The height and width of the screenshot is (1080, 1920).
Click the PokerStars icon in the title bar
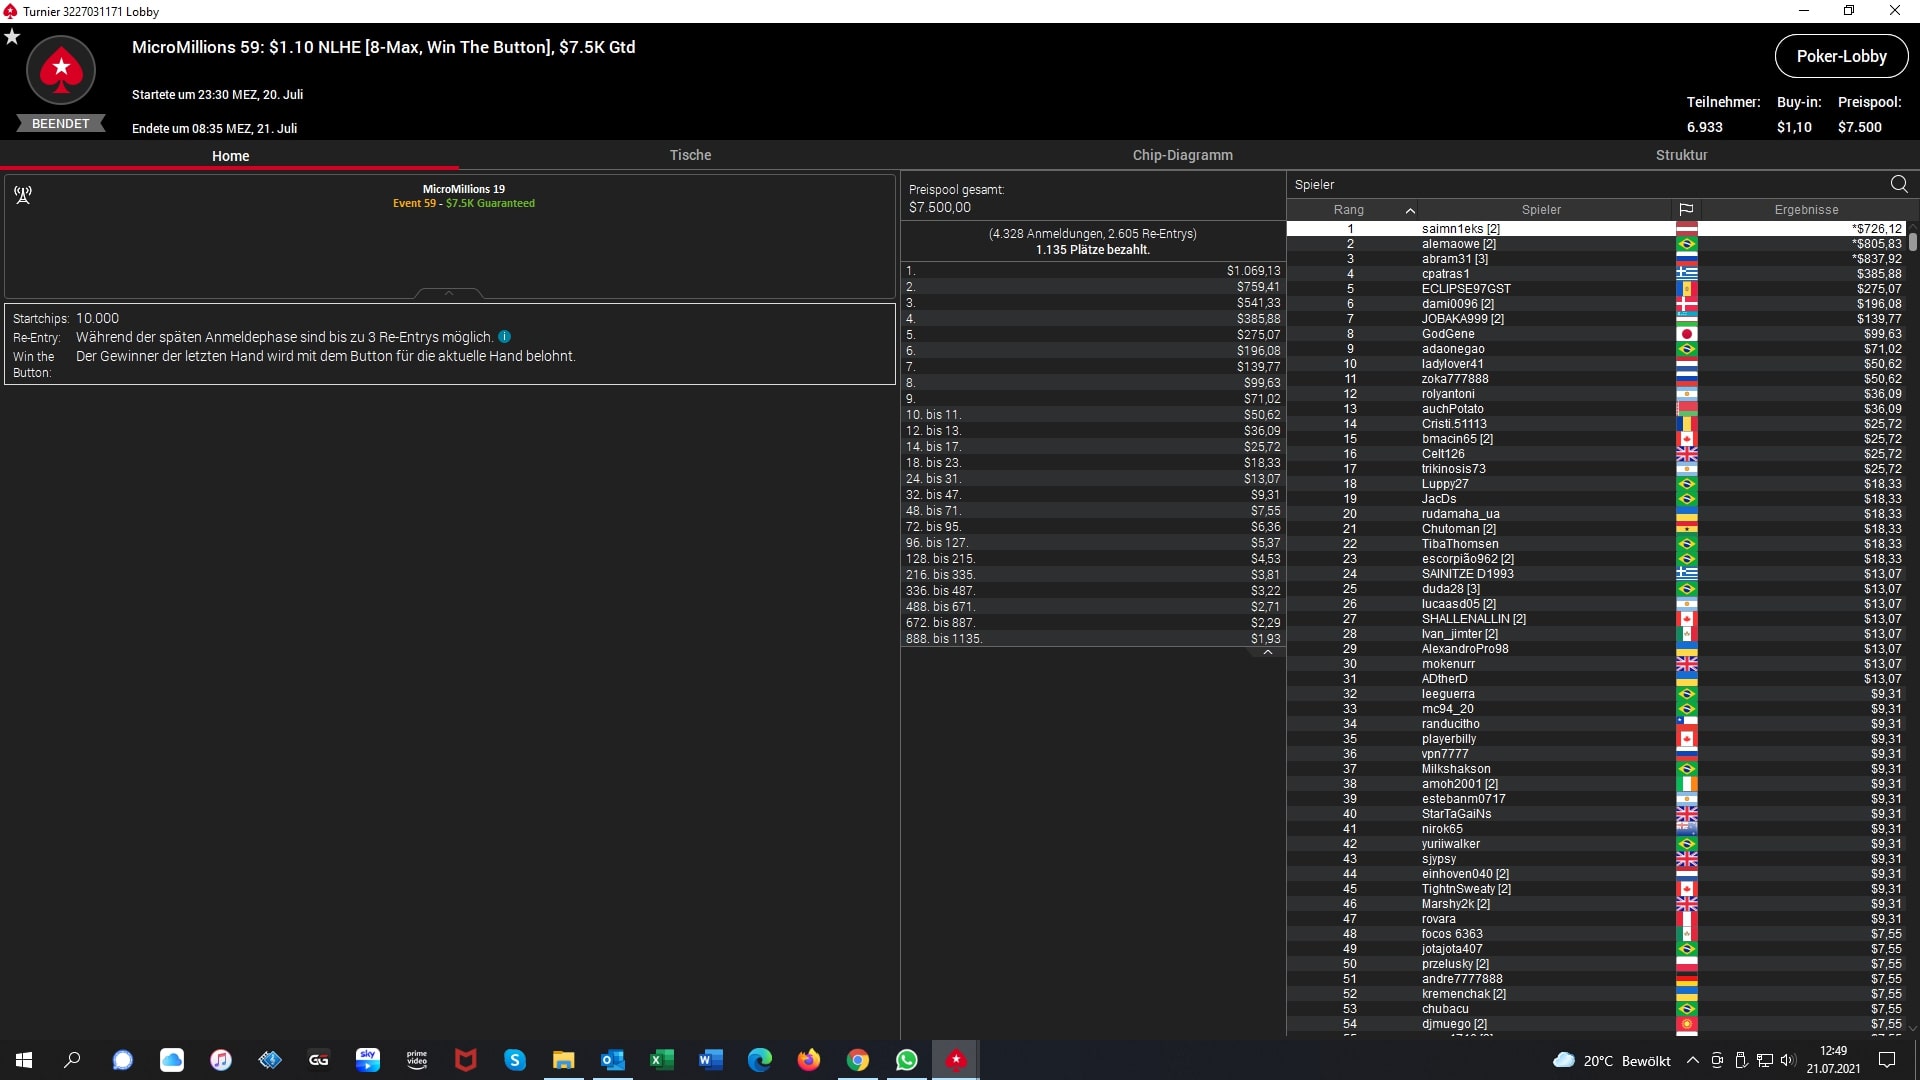click(x=10, y=11)
